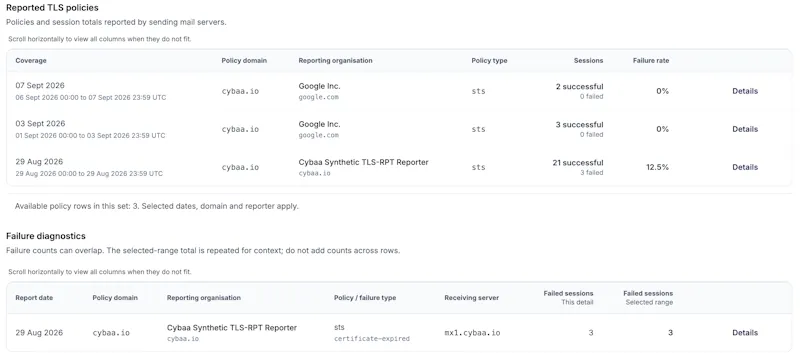Screen dimensions: 800x363
Task: Click Cybaa Synthetic TLS-RPT Reporter in policies table
Action: tap(363, 162)
